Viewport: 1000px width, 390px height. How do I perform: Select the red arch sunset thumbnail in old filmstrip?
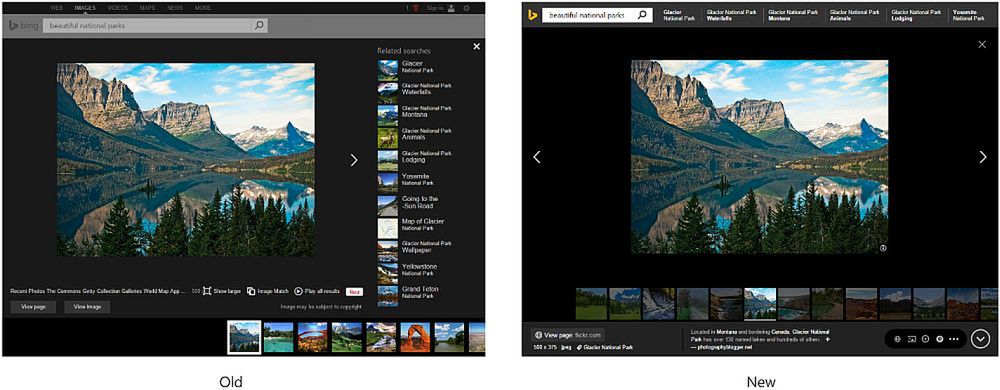(x=313, y=337)
